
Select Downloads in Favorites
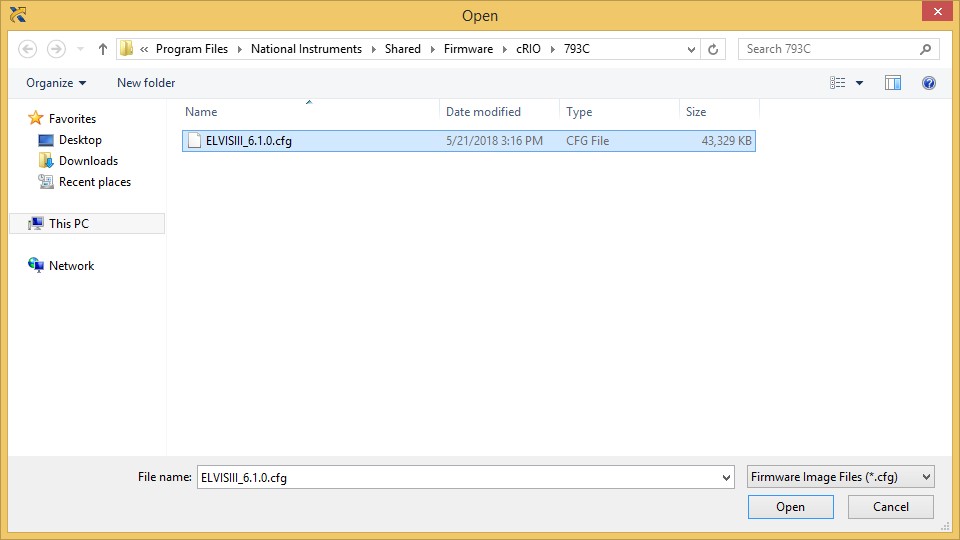pos(88,161)
